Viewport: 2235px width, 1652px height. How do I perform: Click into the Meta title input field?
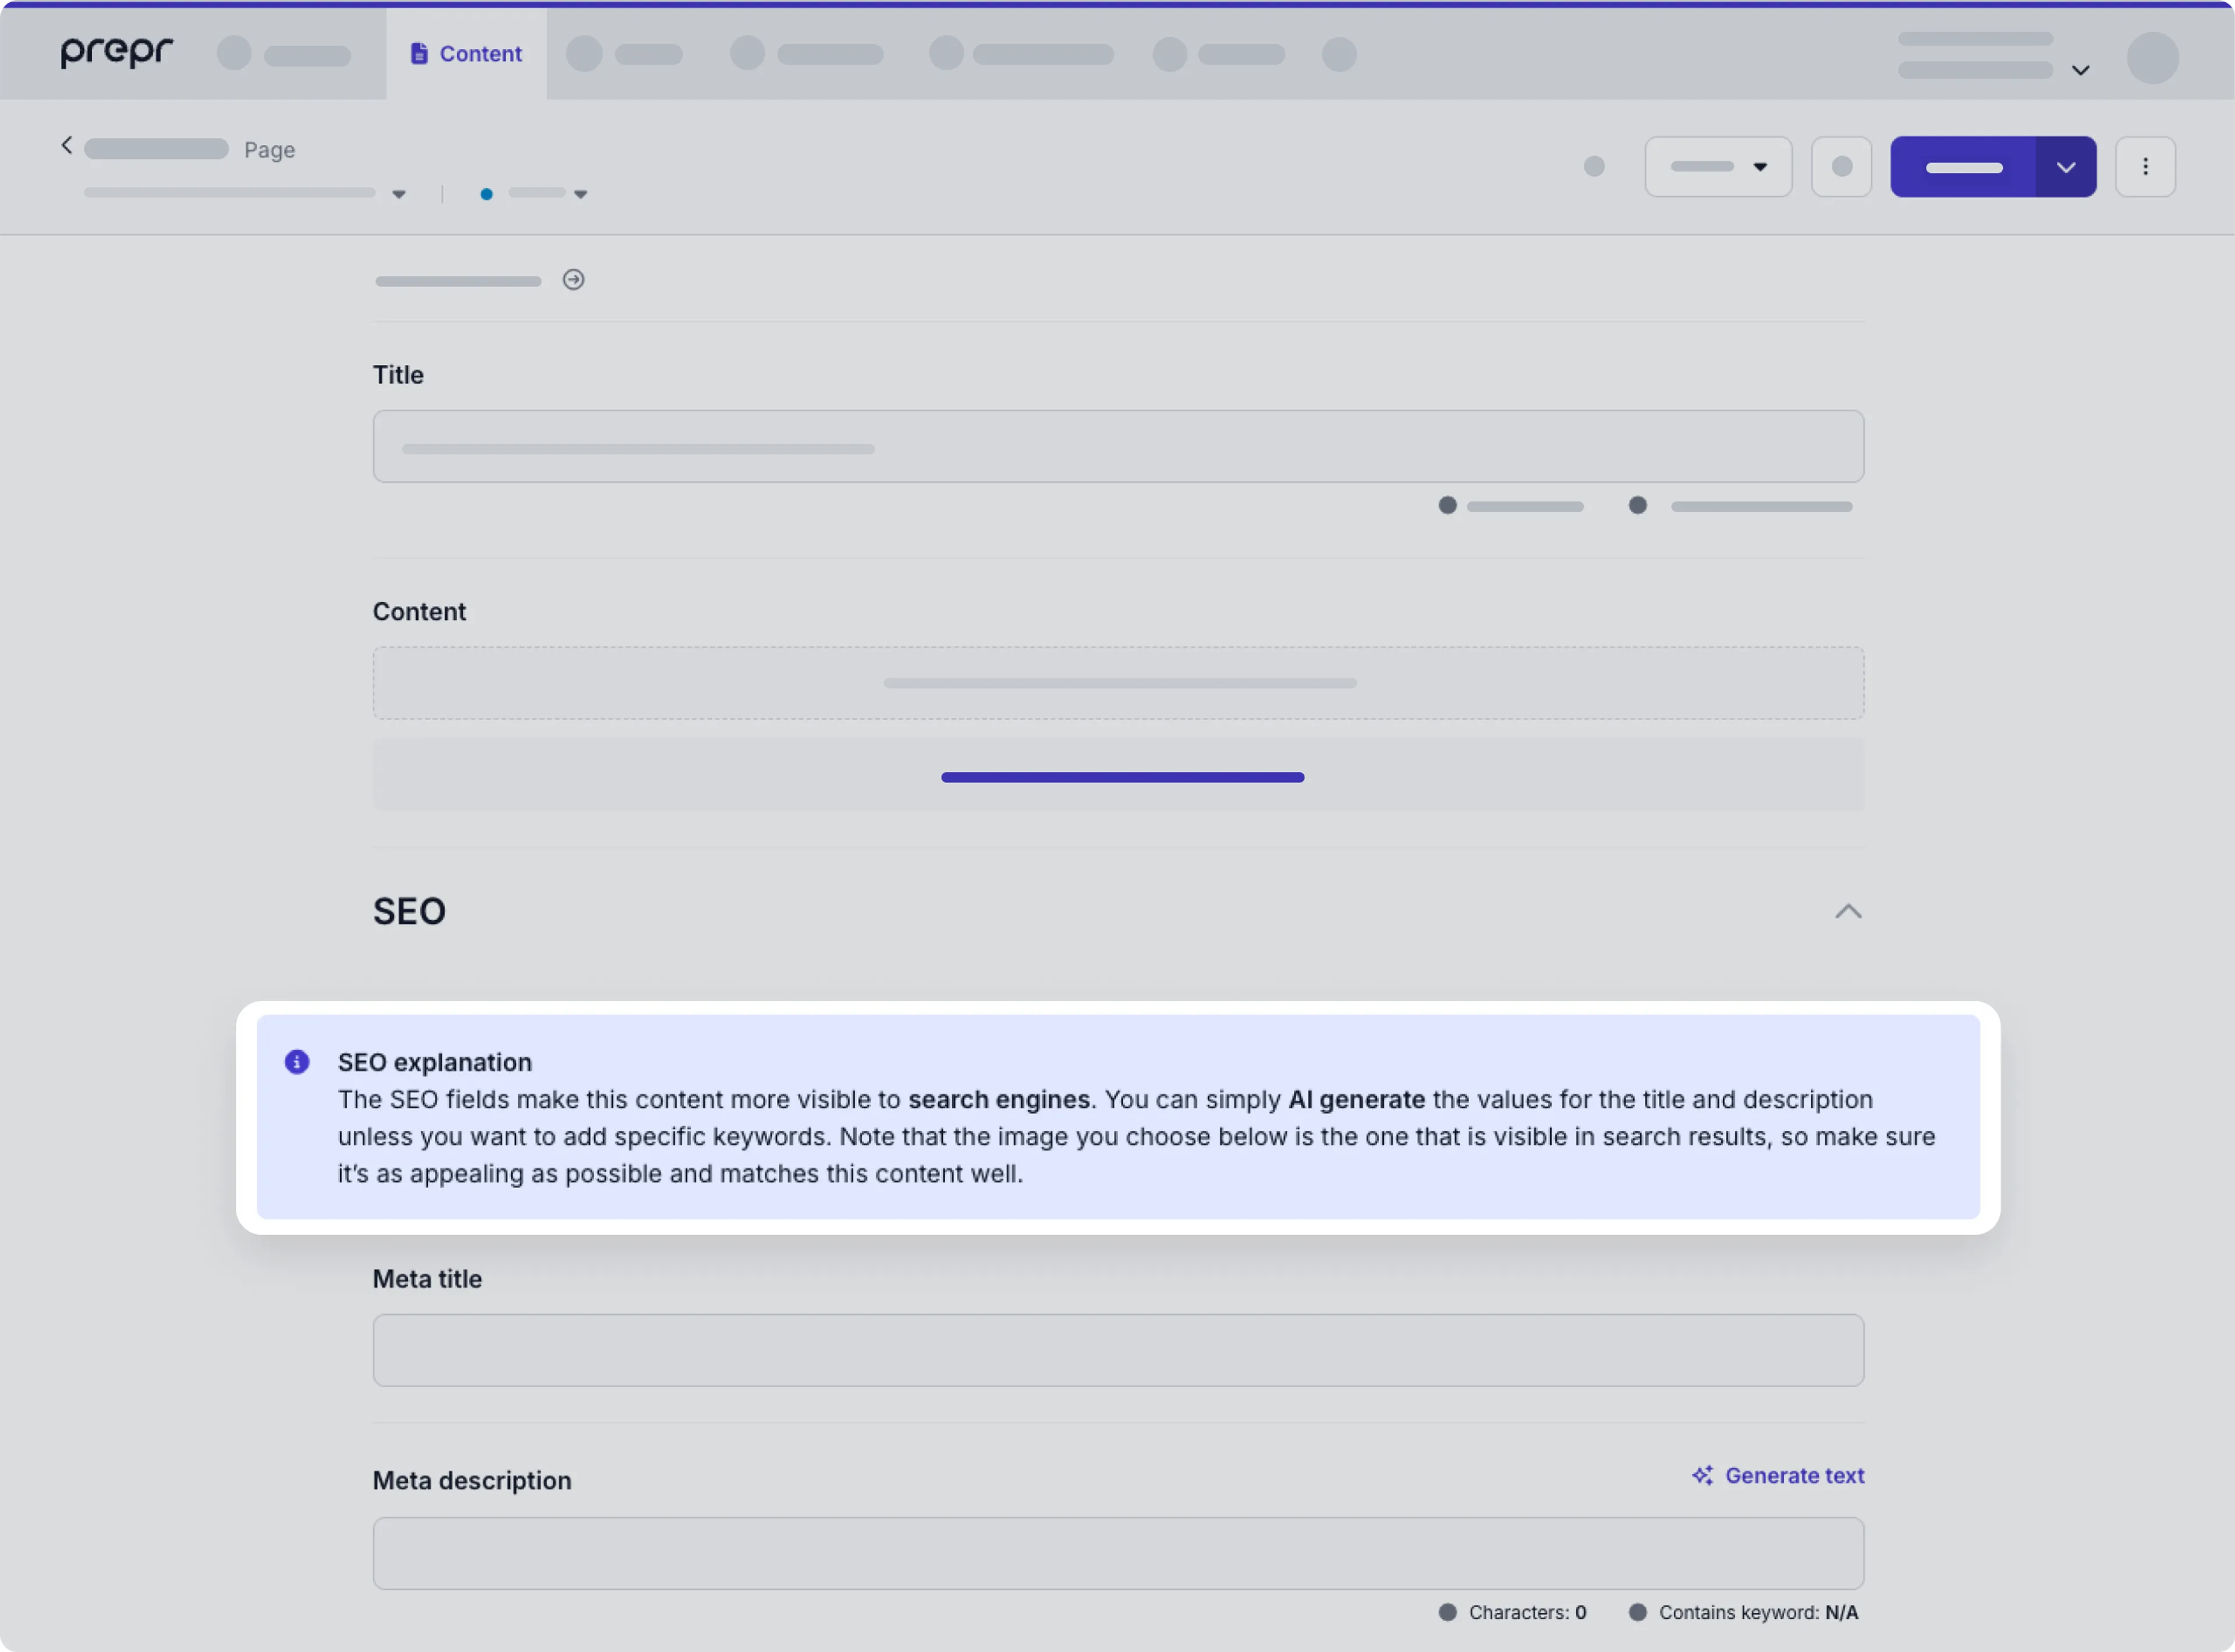pyautogui.click(x=1118, y=1350)
